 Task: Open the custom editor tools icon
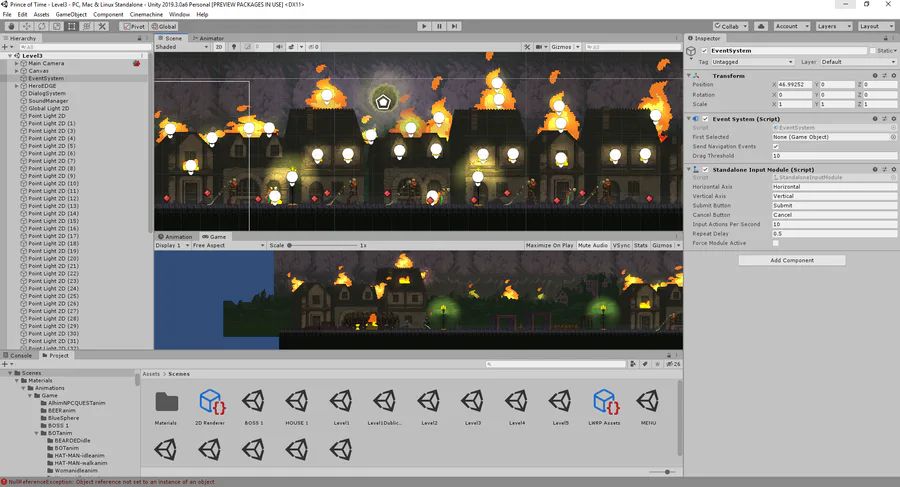point(102,26)
